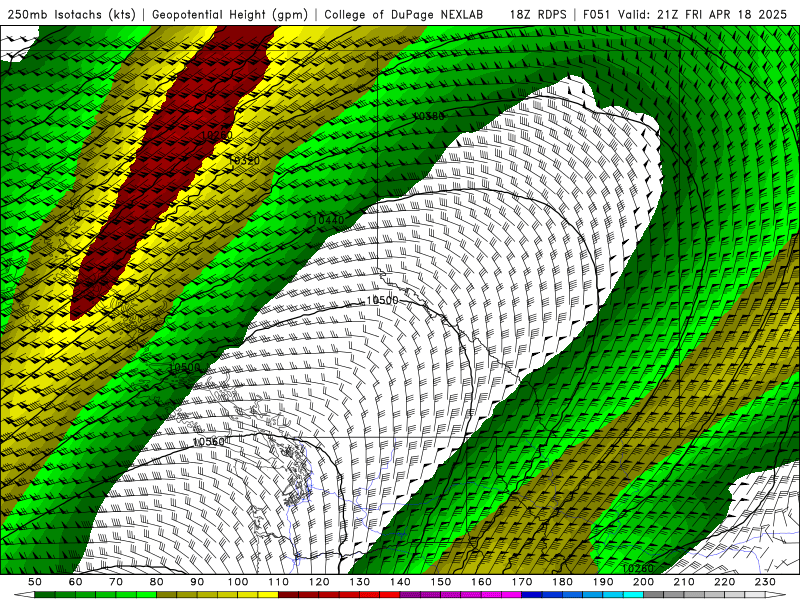Select the cyan swatch in the color bar
Image resolution: width=800 pixels, height=600 pixels.
click(633, 595)
